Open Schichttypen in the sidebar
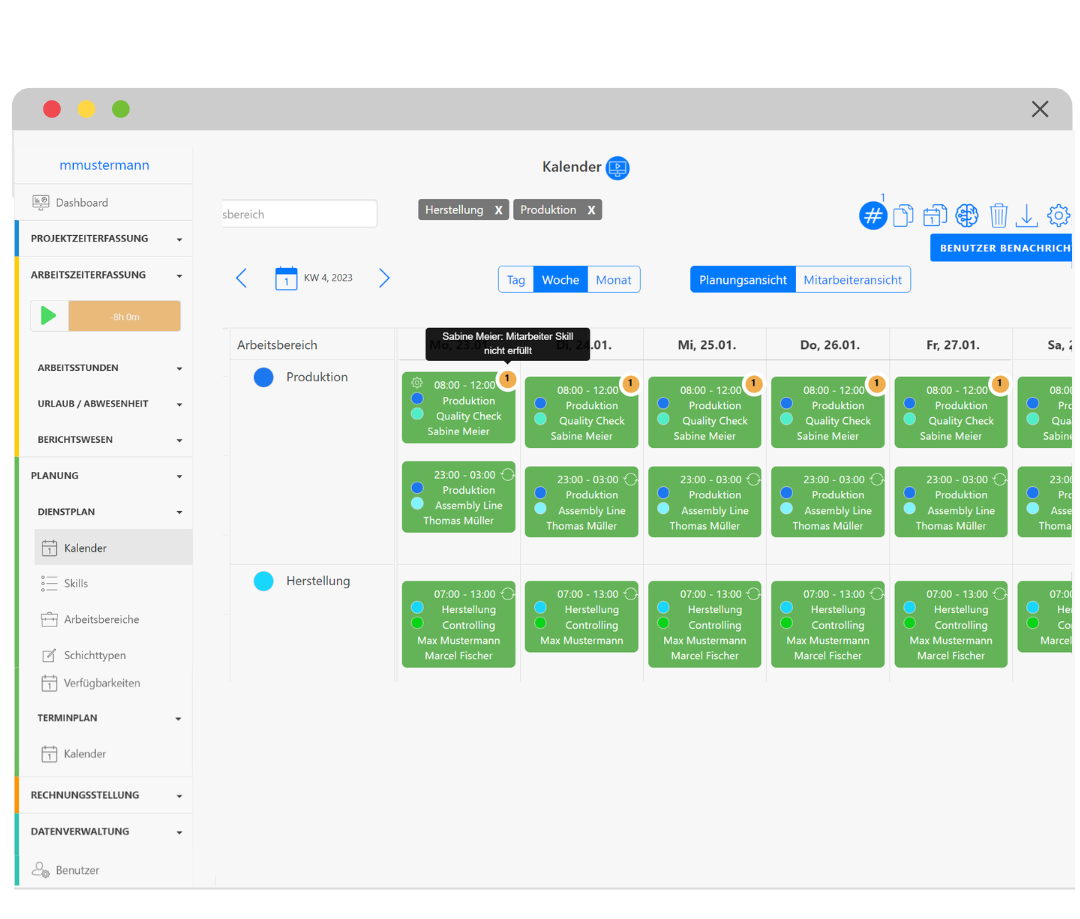 (94, 655)
